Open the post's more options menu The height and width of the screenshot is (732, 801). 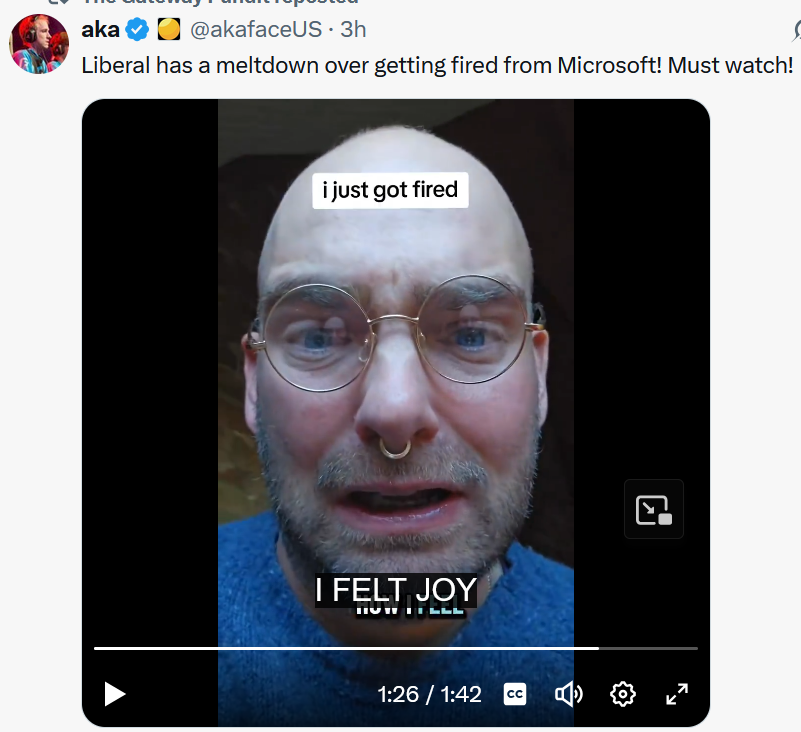point(797,30)
